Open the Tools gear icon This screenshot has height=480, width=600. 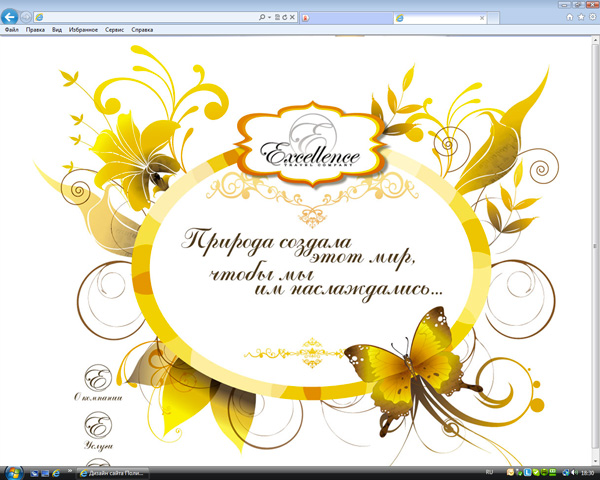point(593,17)
